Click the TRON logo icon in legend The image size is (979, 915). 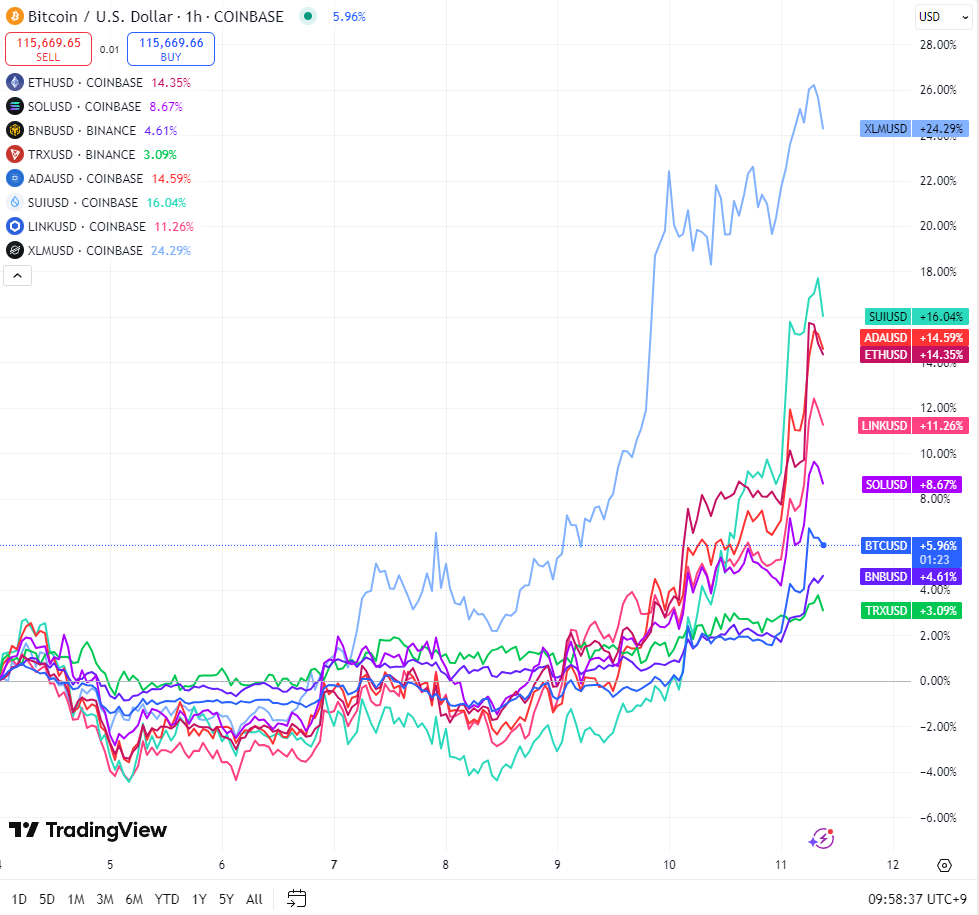(x=14, y=154)
